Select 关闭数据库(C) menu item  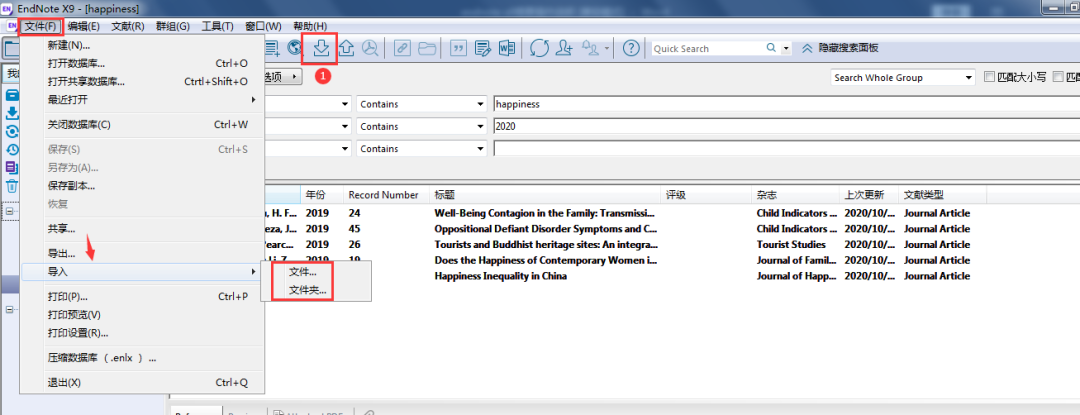[x=142, y=125]
